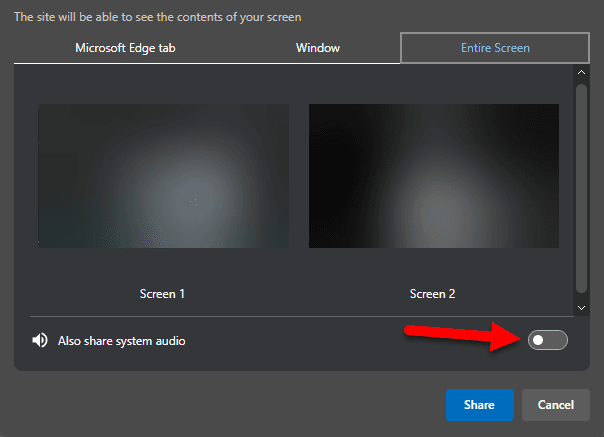Click the 'Screen 2' caption text
Viewport: 604px width, 437px height.
(x=433, y=294)
